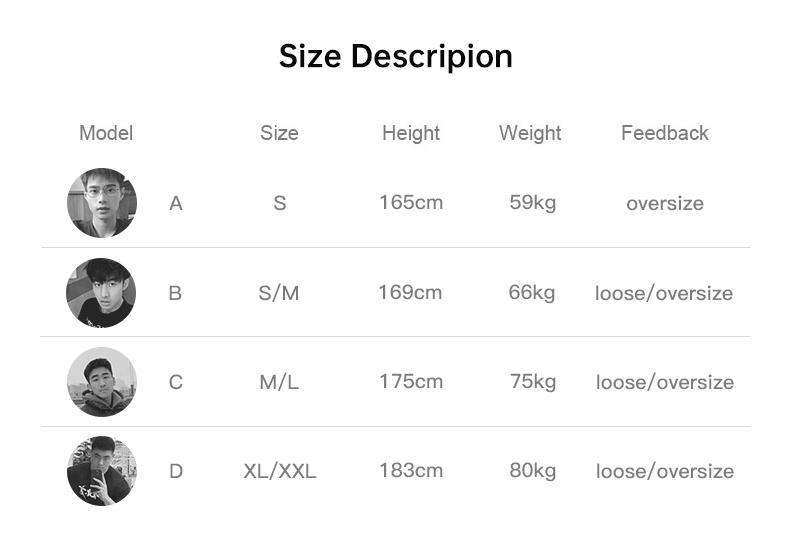This screenshot has height=551, width=790.
Task: Click the Feedback column header
Action: pyautogui.click(x=664, y=133)
